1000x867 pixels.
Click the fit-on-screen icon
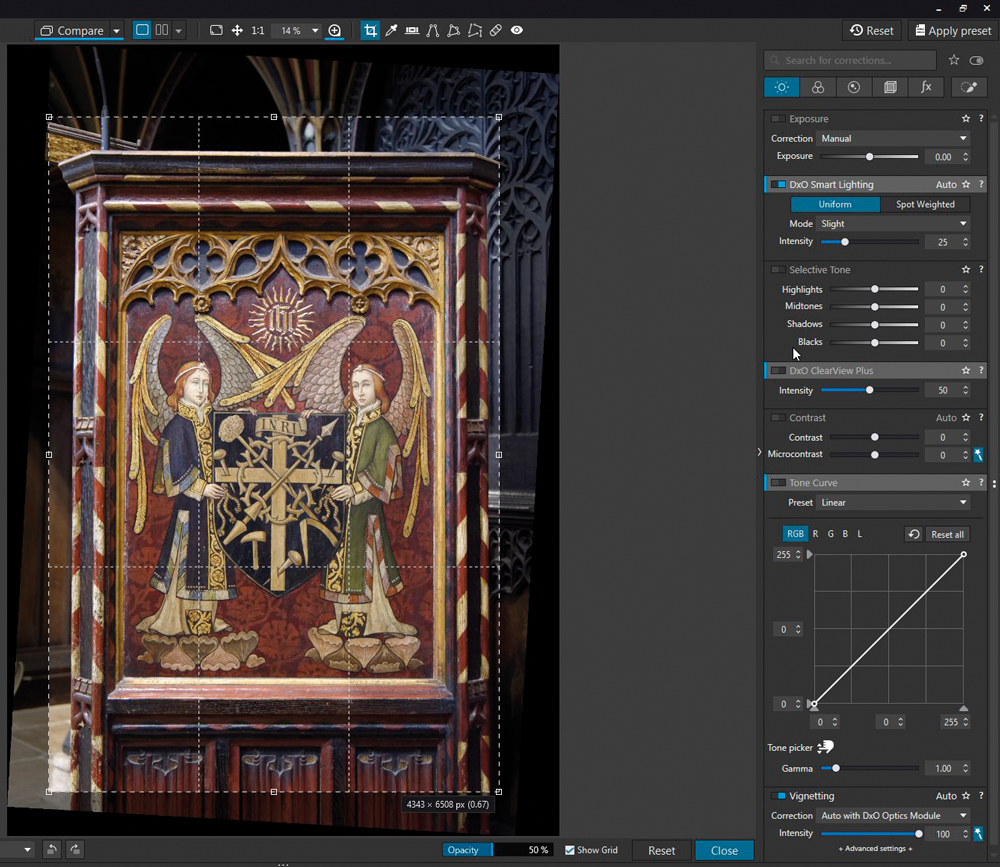click(216, 30)
